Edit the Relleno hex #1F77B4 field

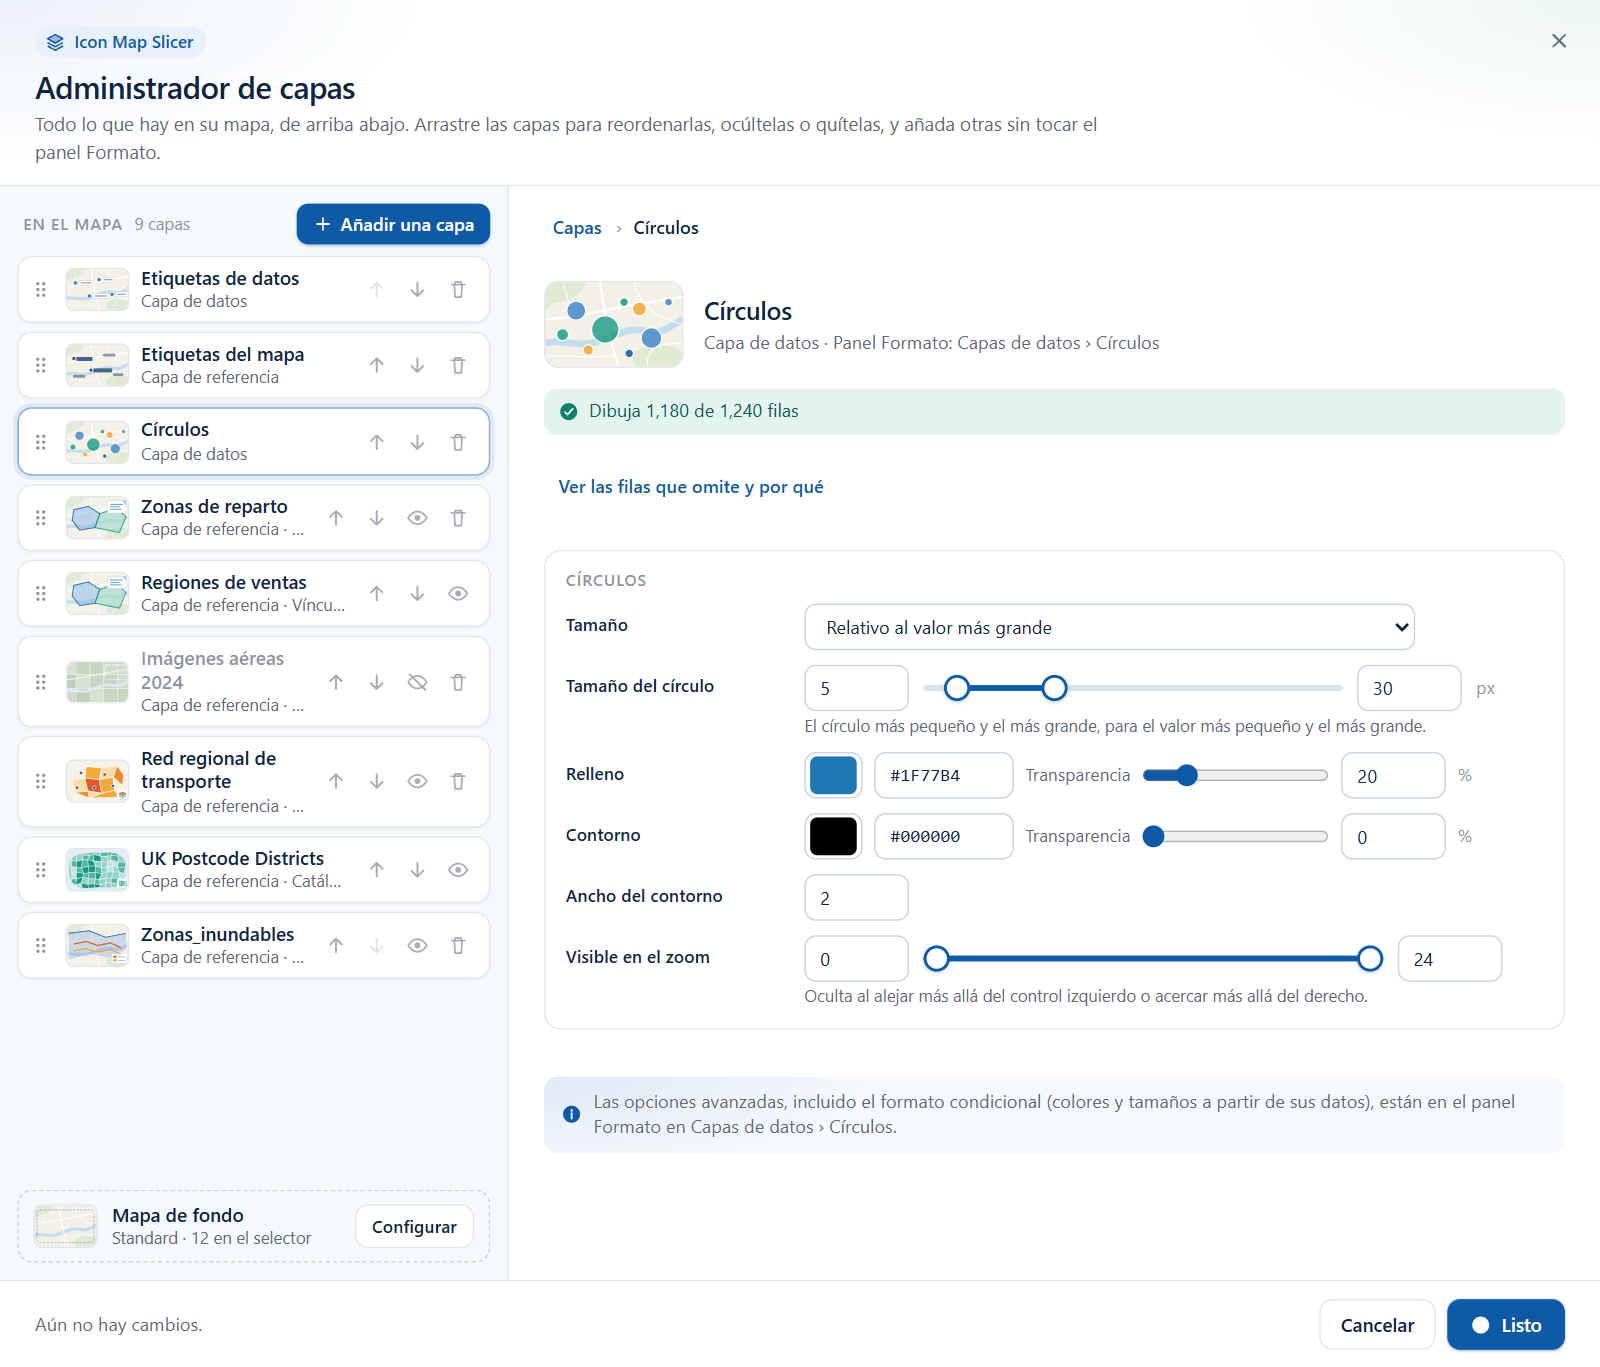tap(943, 775)
